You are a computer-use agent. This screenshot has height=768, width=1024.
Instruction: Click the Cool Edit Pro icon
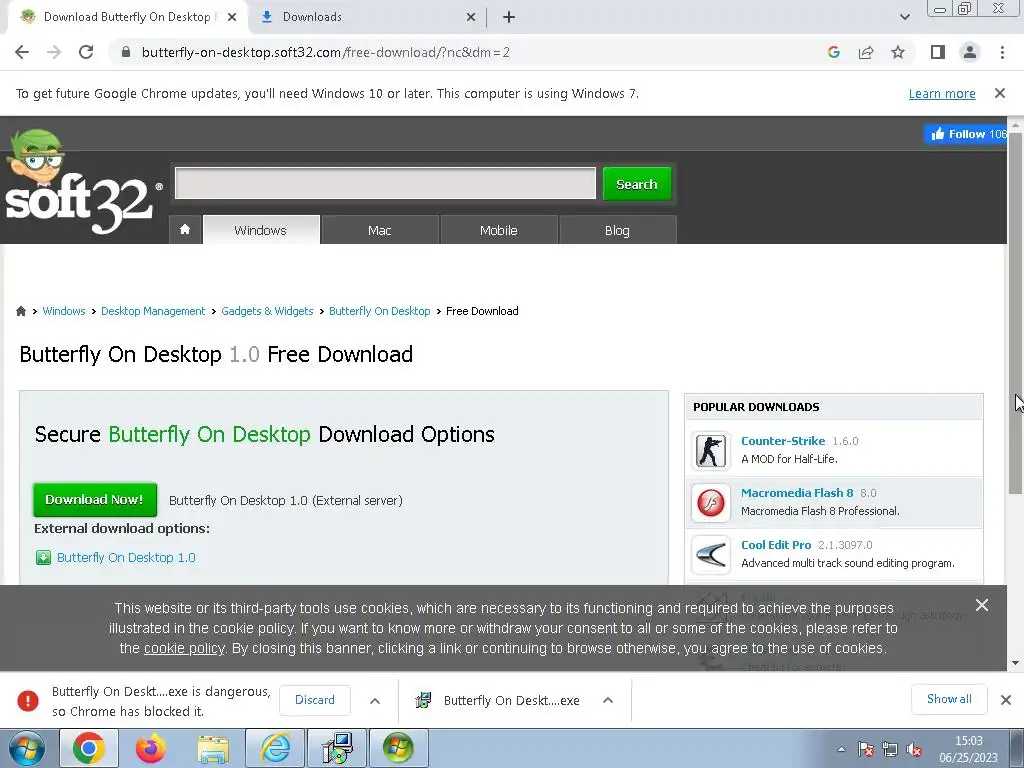pyautogui.click(x=711, y=554)
